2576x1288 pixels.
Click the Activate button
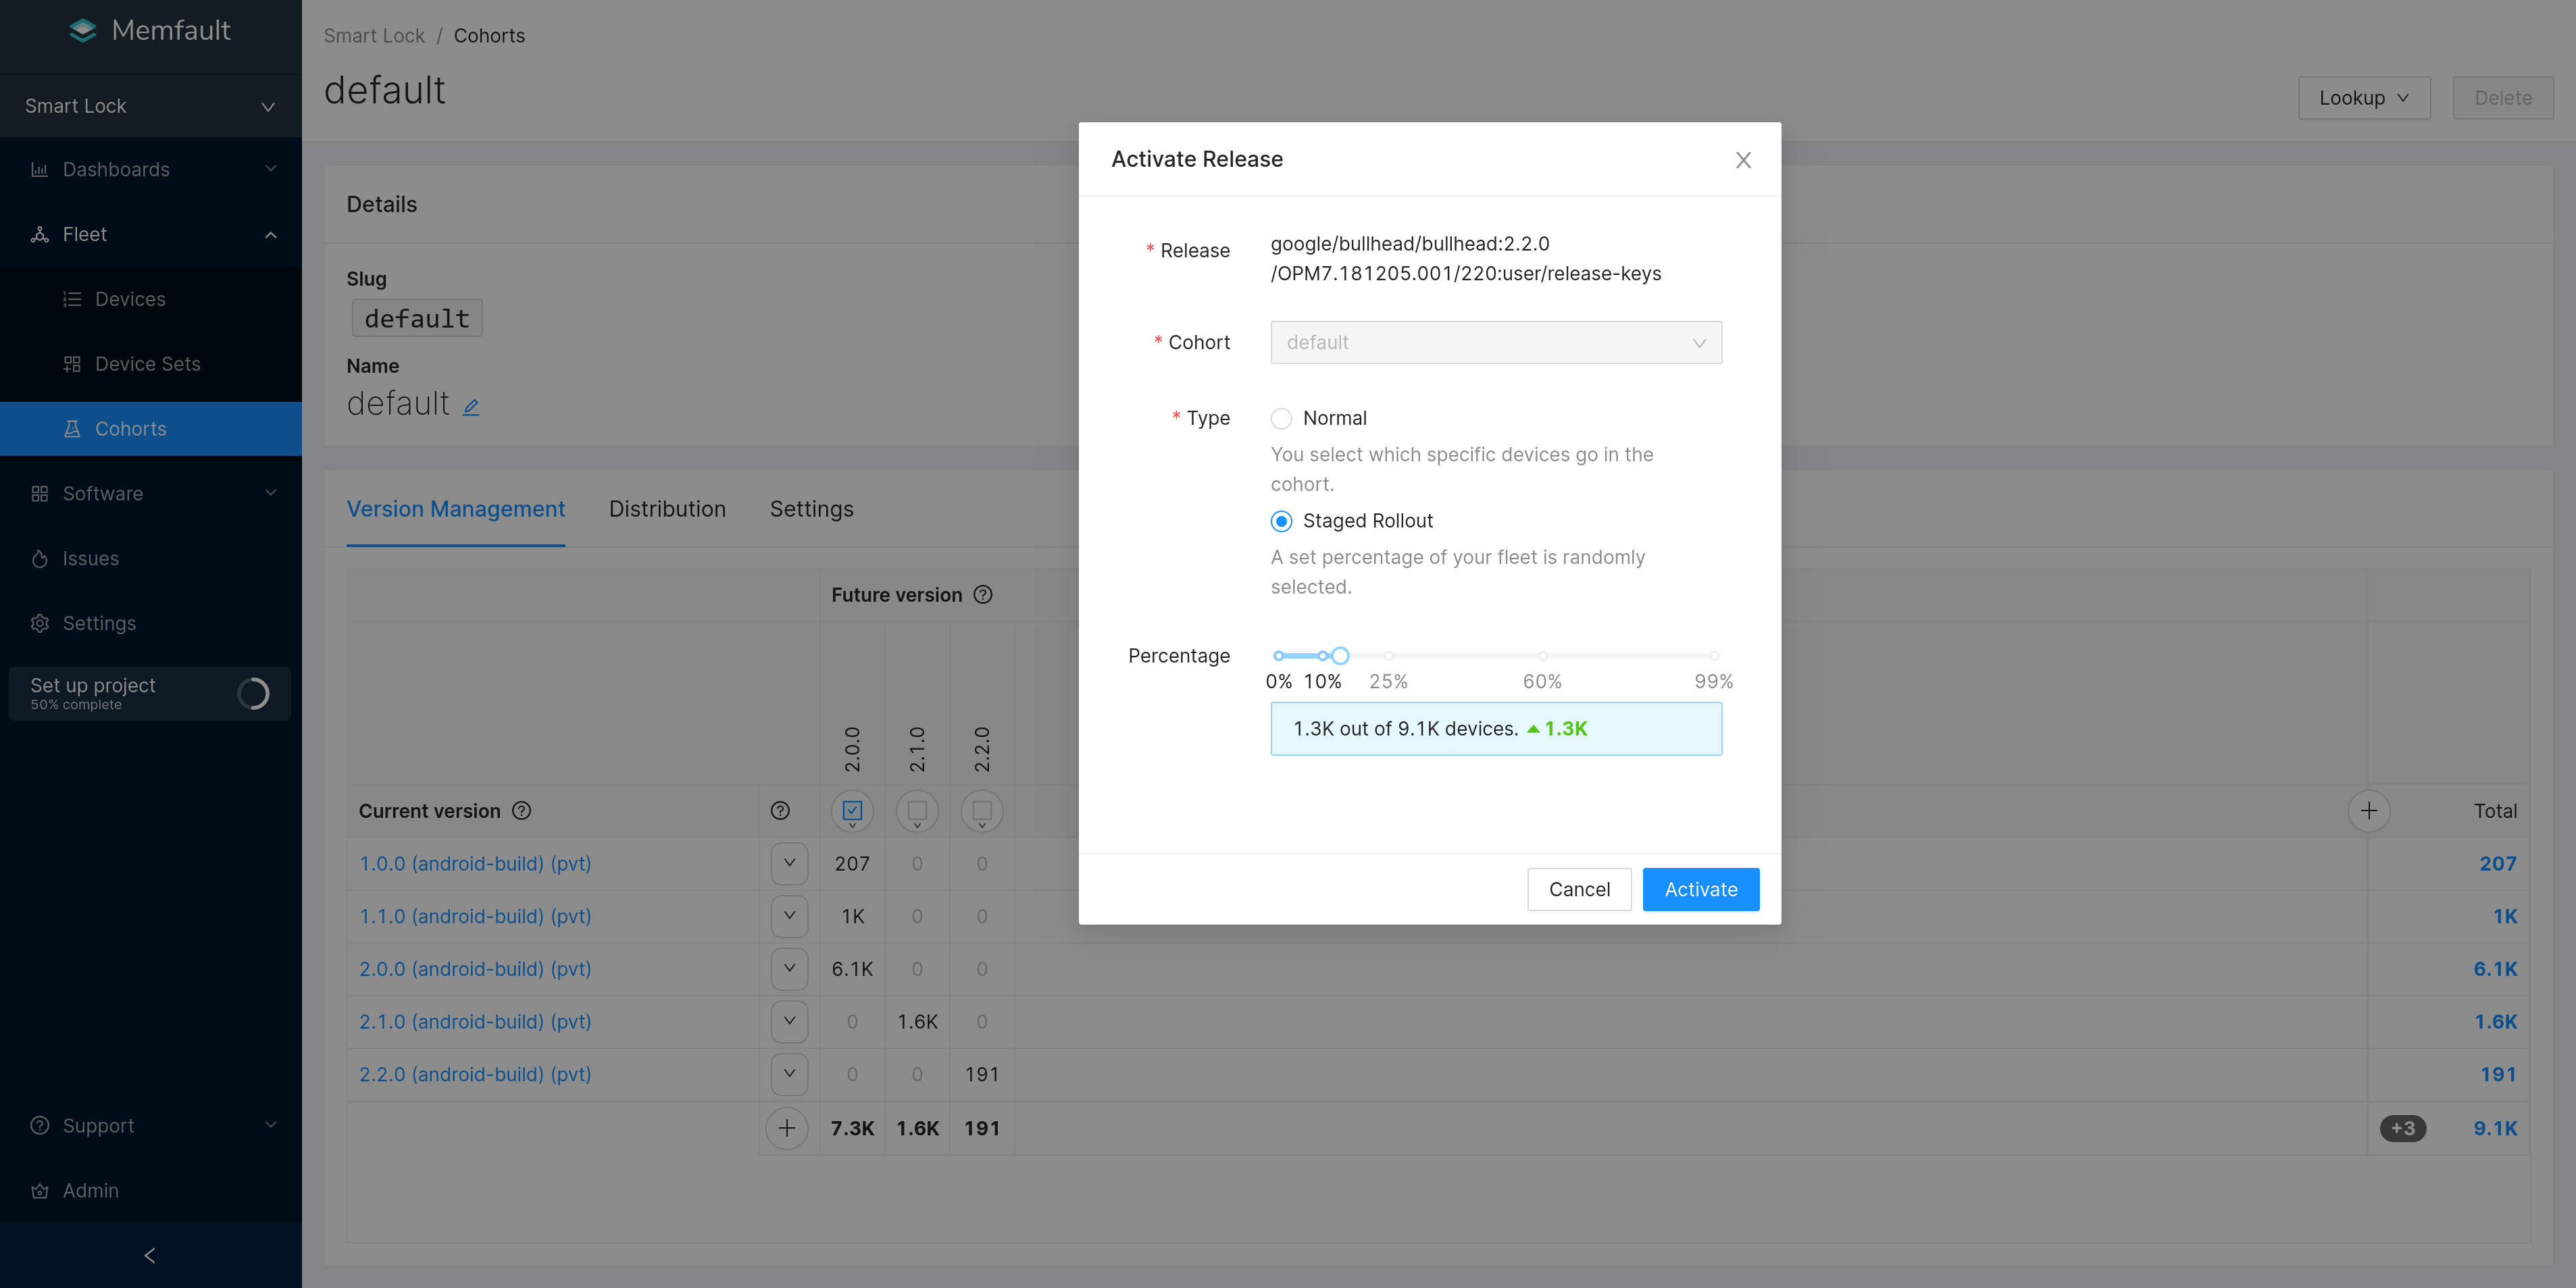point(1700,889)
